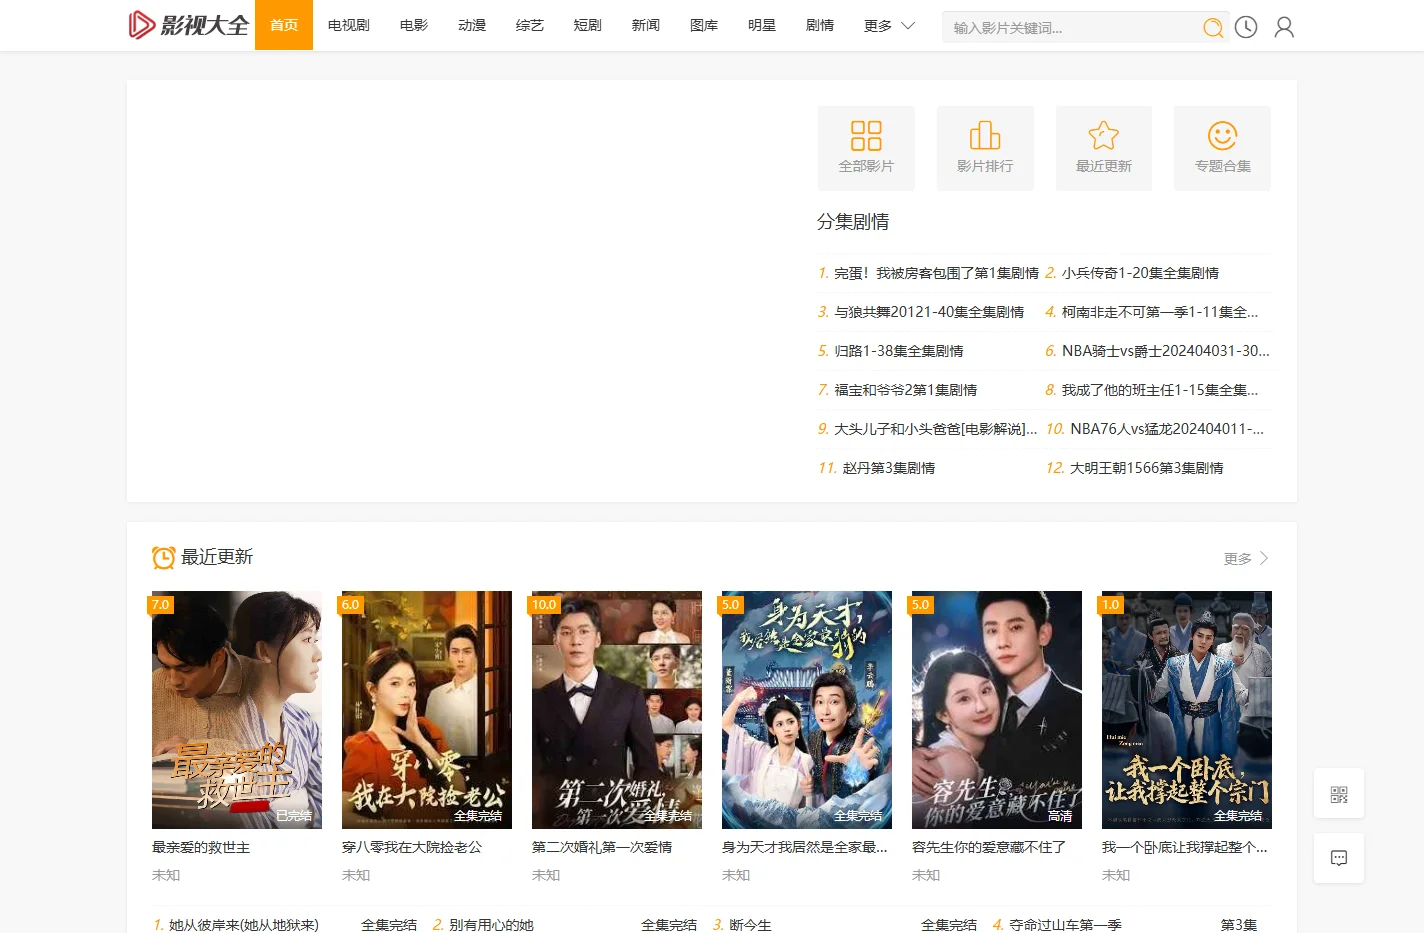Open 赵丹第3集剧情 link
Image resolution: width=1424 pixels, height=933 pixels.
(889, 468)
